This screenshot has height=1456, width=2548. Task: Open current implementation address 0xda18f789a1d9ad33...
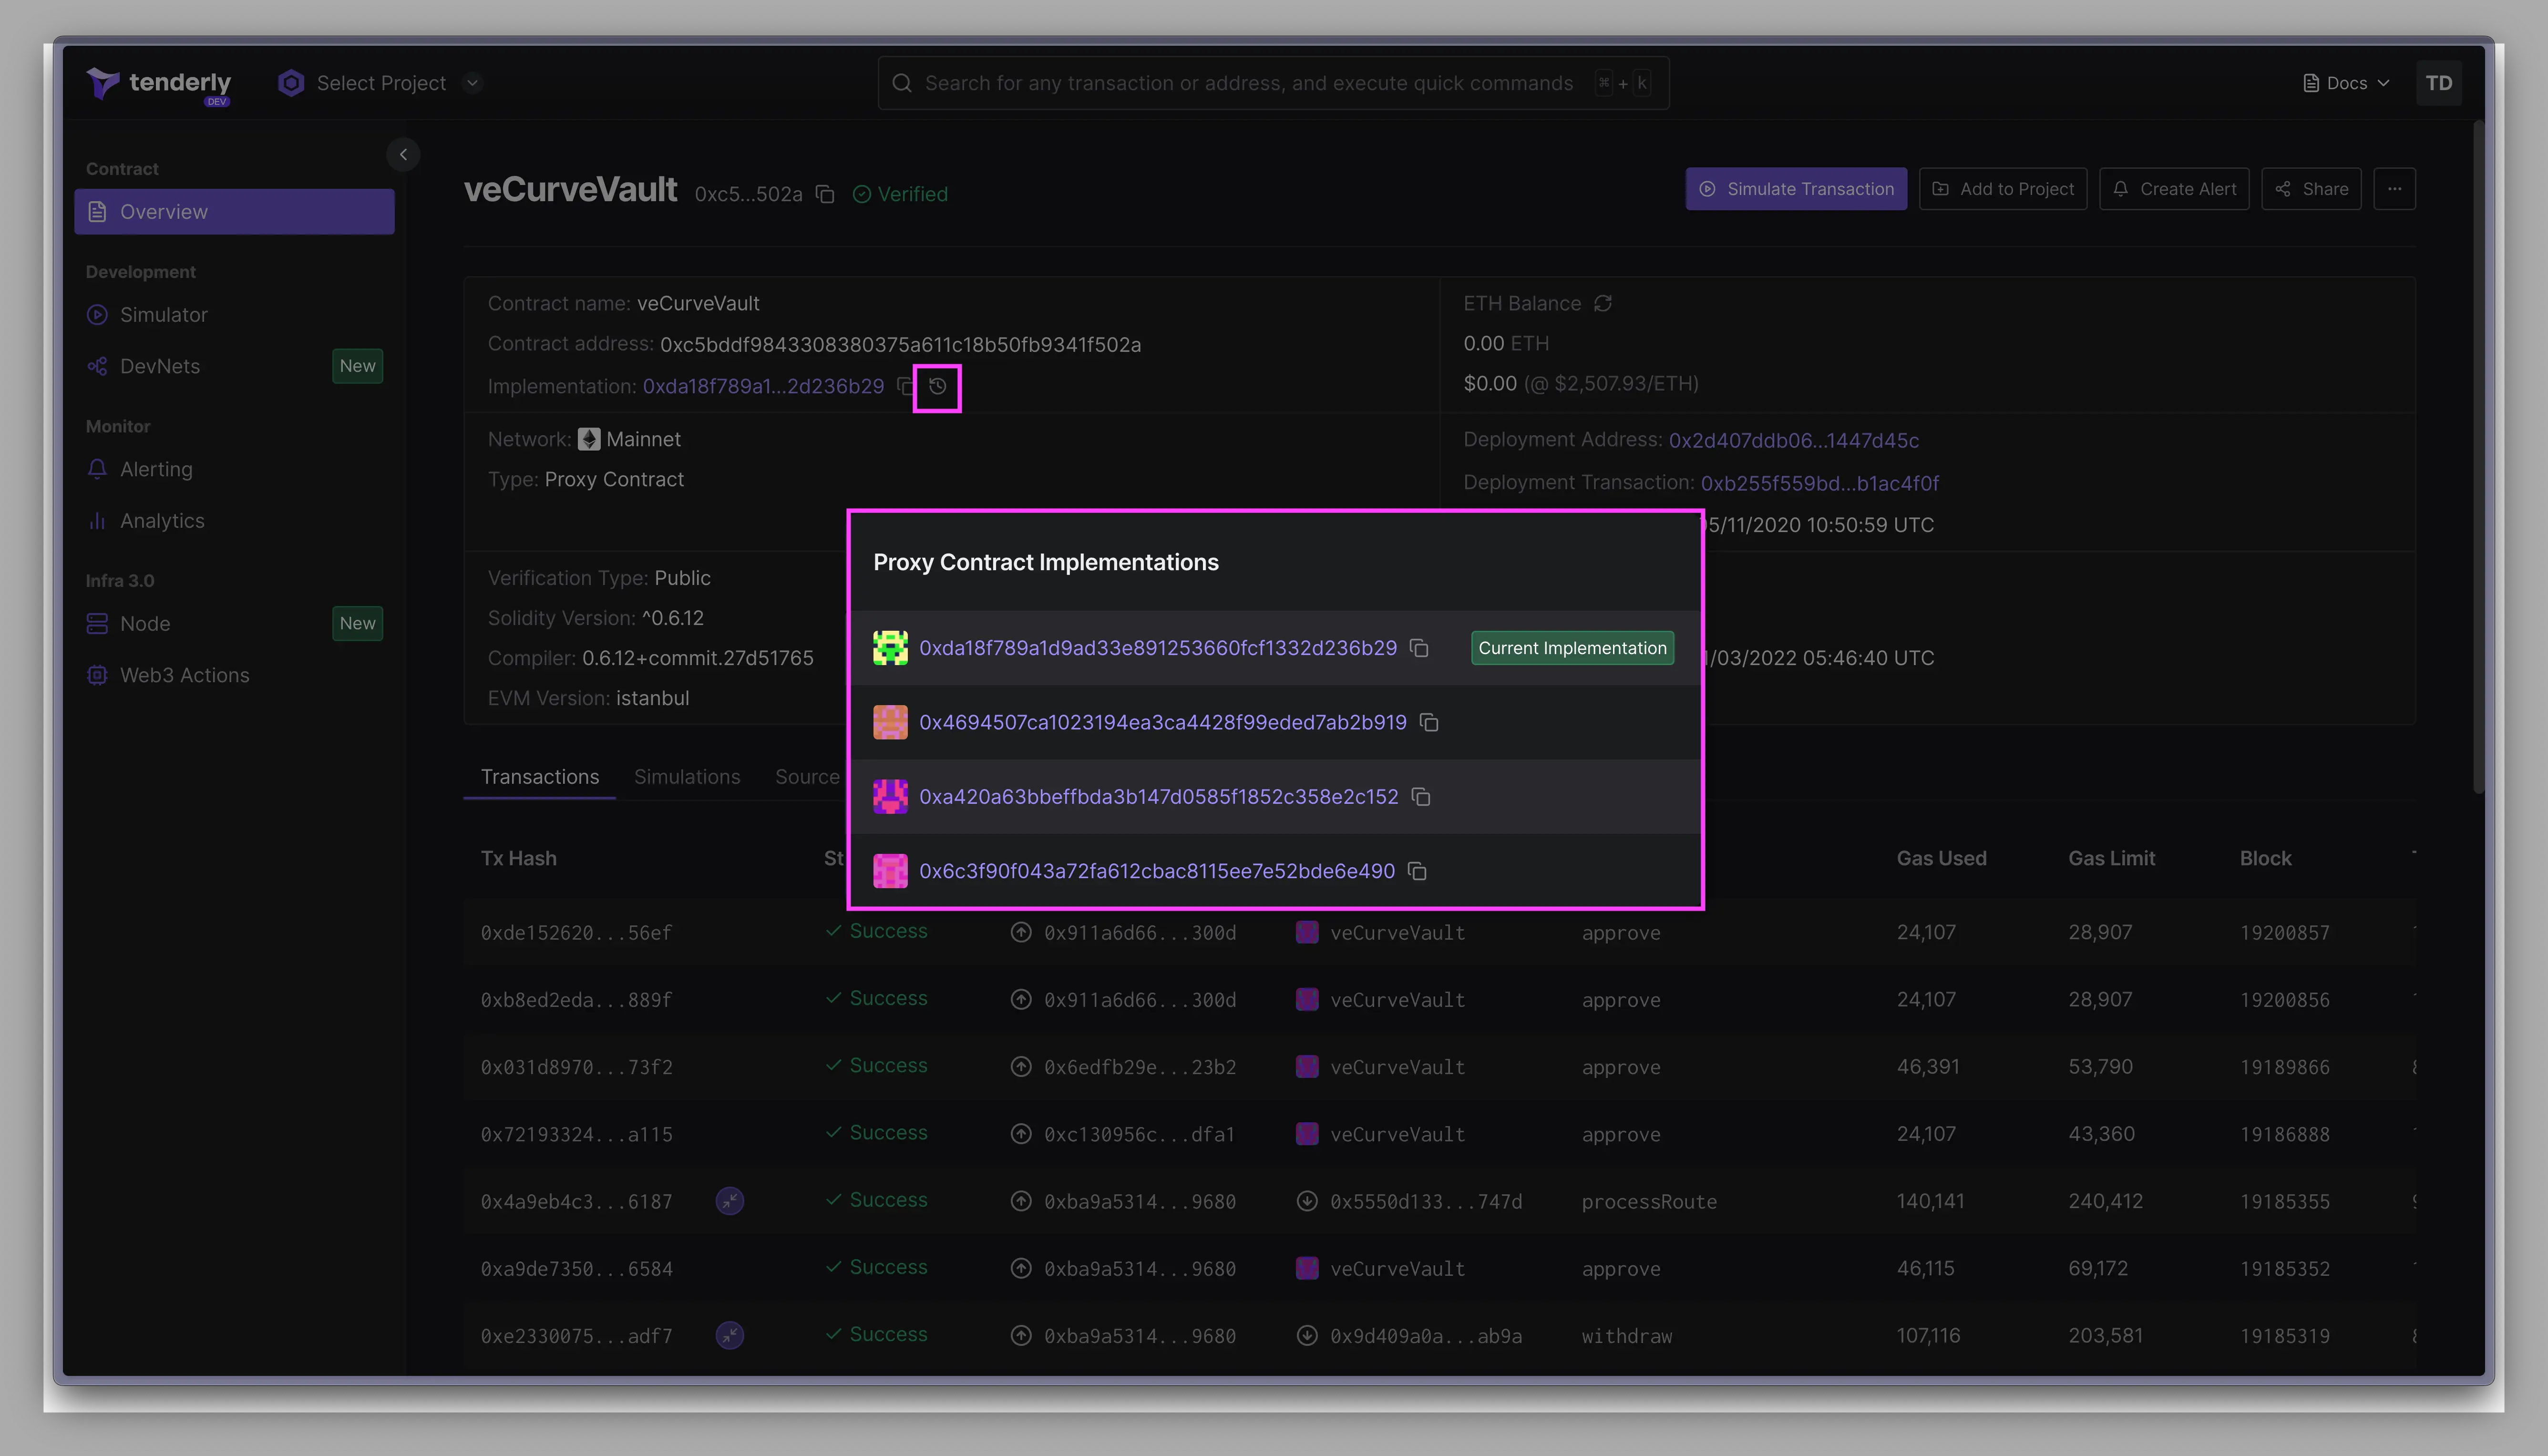(1157, 648)
